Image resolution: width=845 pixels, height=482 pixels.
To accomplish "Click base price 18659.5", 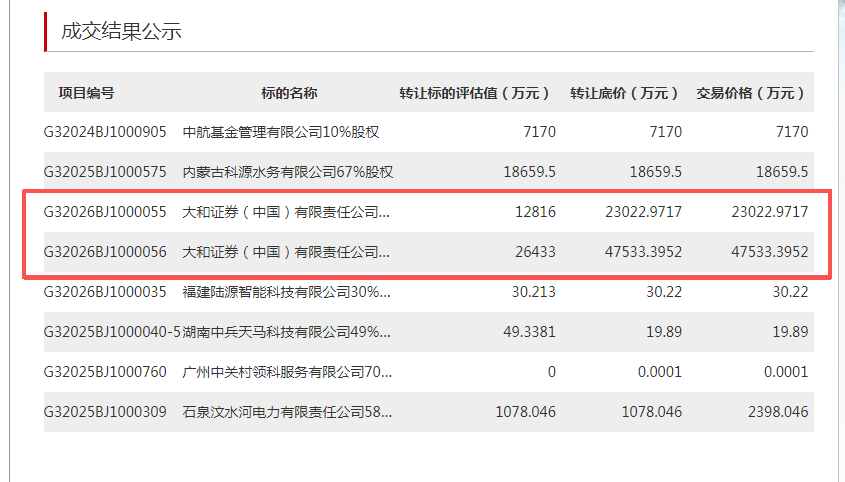I will pos(656,172).
